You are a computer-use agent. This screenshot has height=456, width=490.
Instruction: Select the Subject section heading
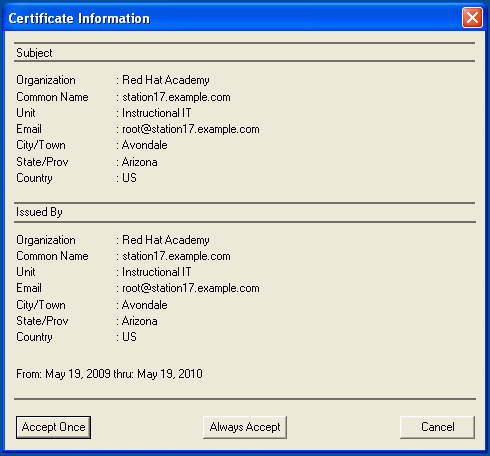click(34, 53)
